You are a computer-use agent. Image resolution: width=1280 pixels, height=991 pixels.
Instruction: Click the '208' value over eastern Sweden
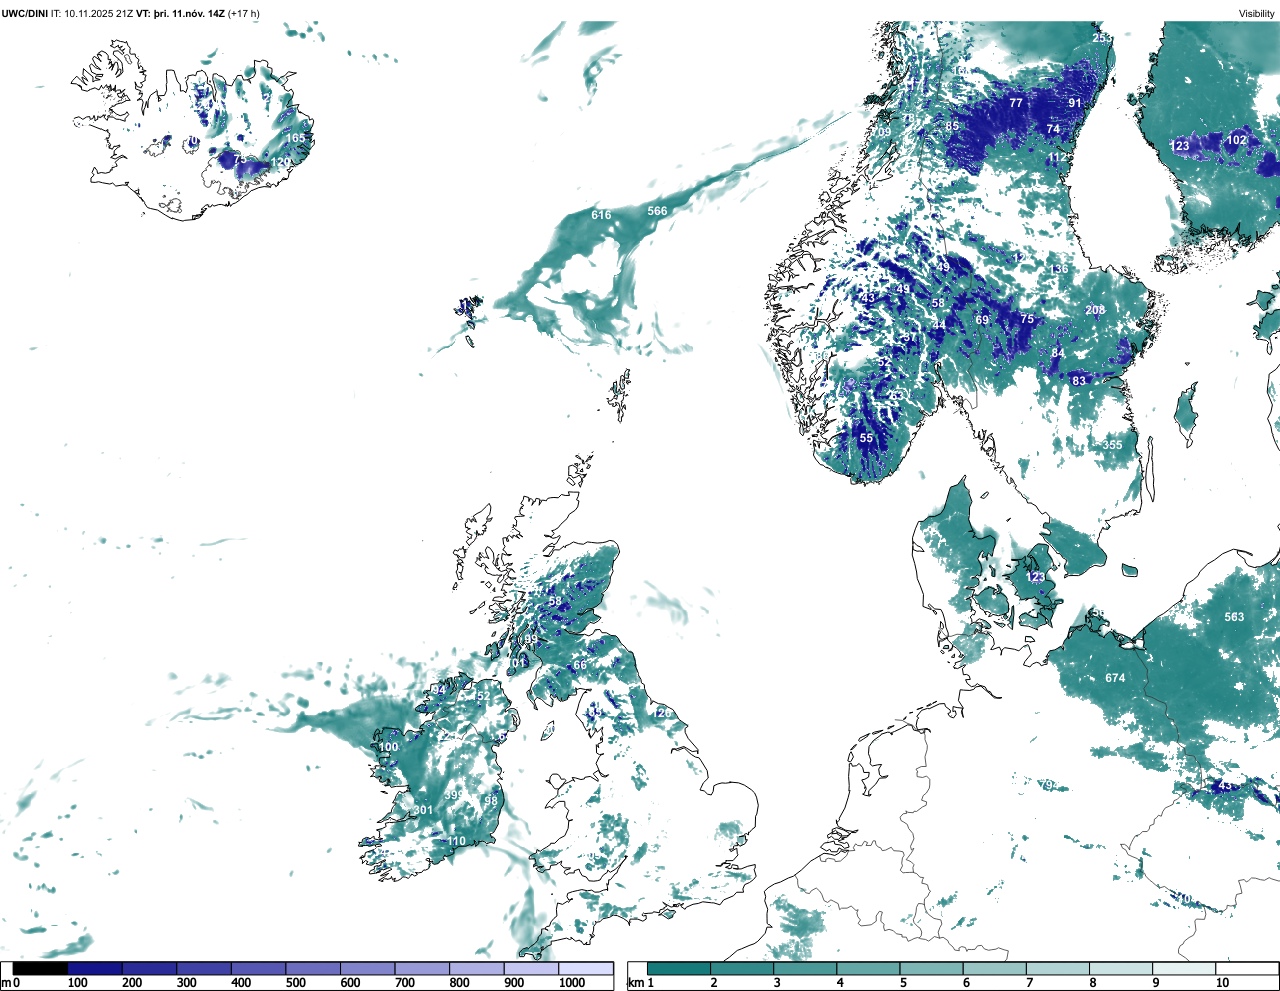point(1096,310)
